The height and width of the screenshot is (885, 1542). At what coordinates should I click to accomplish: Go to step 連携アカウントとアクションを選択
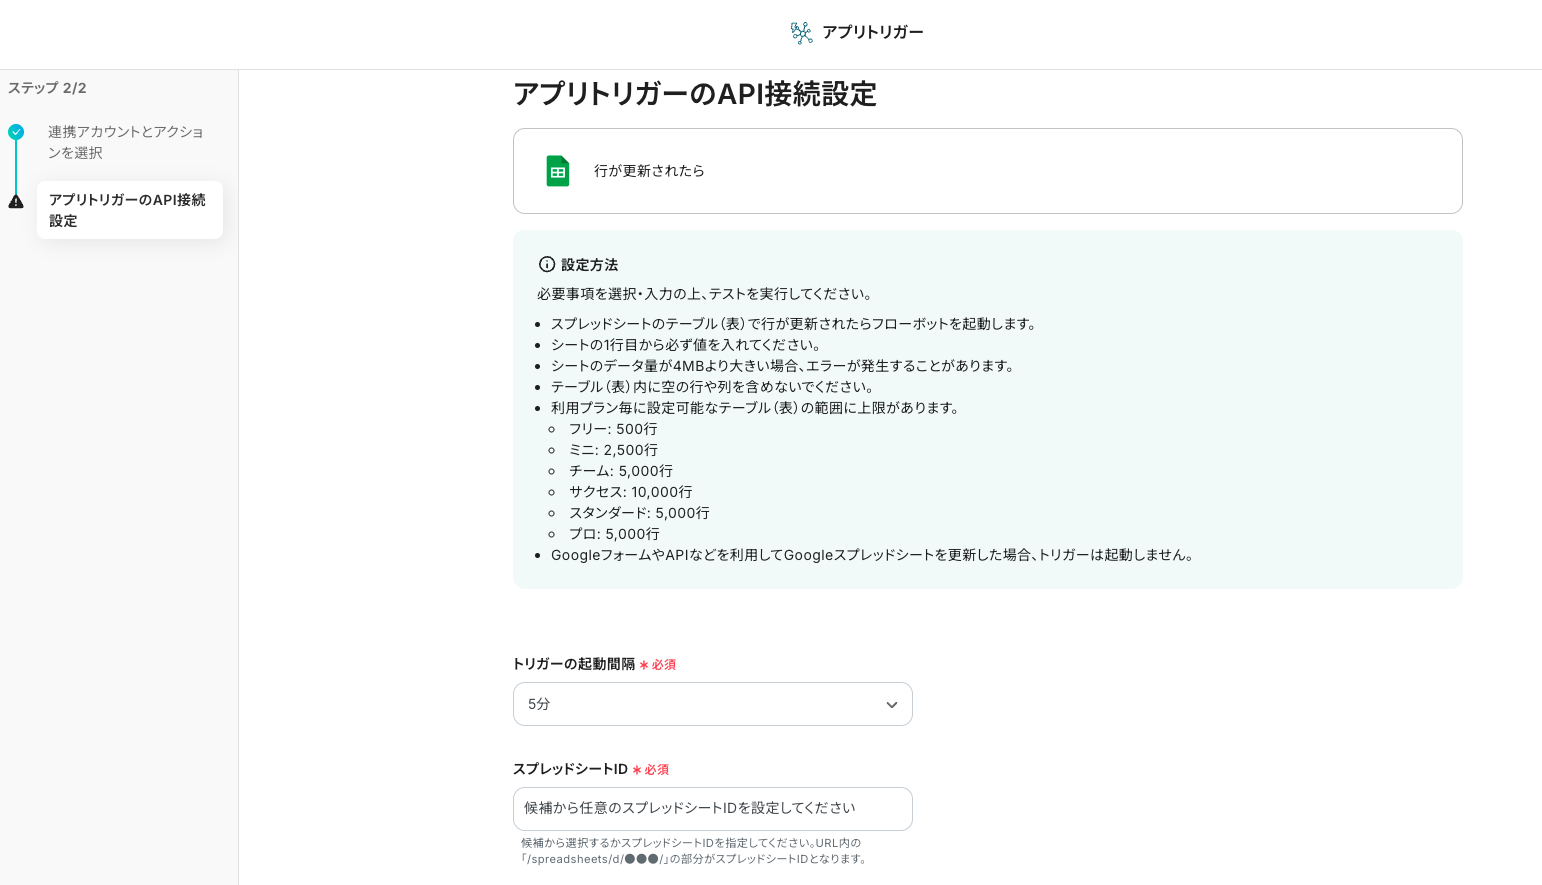tap(126, 142)
